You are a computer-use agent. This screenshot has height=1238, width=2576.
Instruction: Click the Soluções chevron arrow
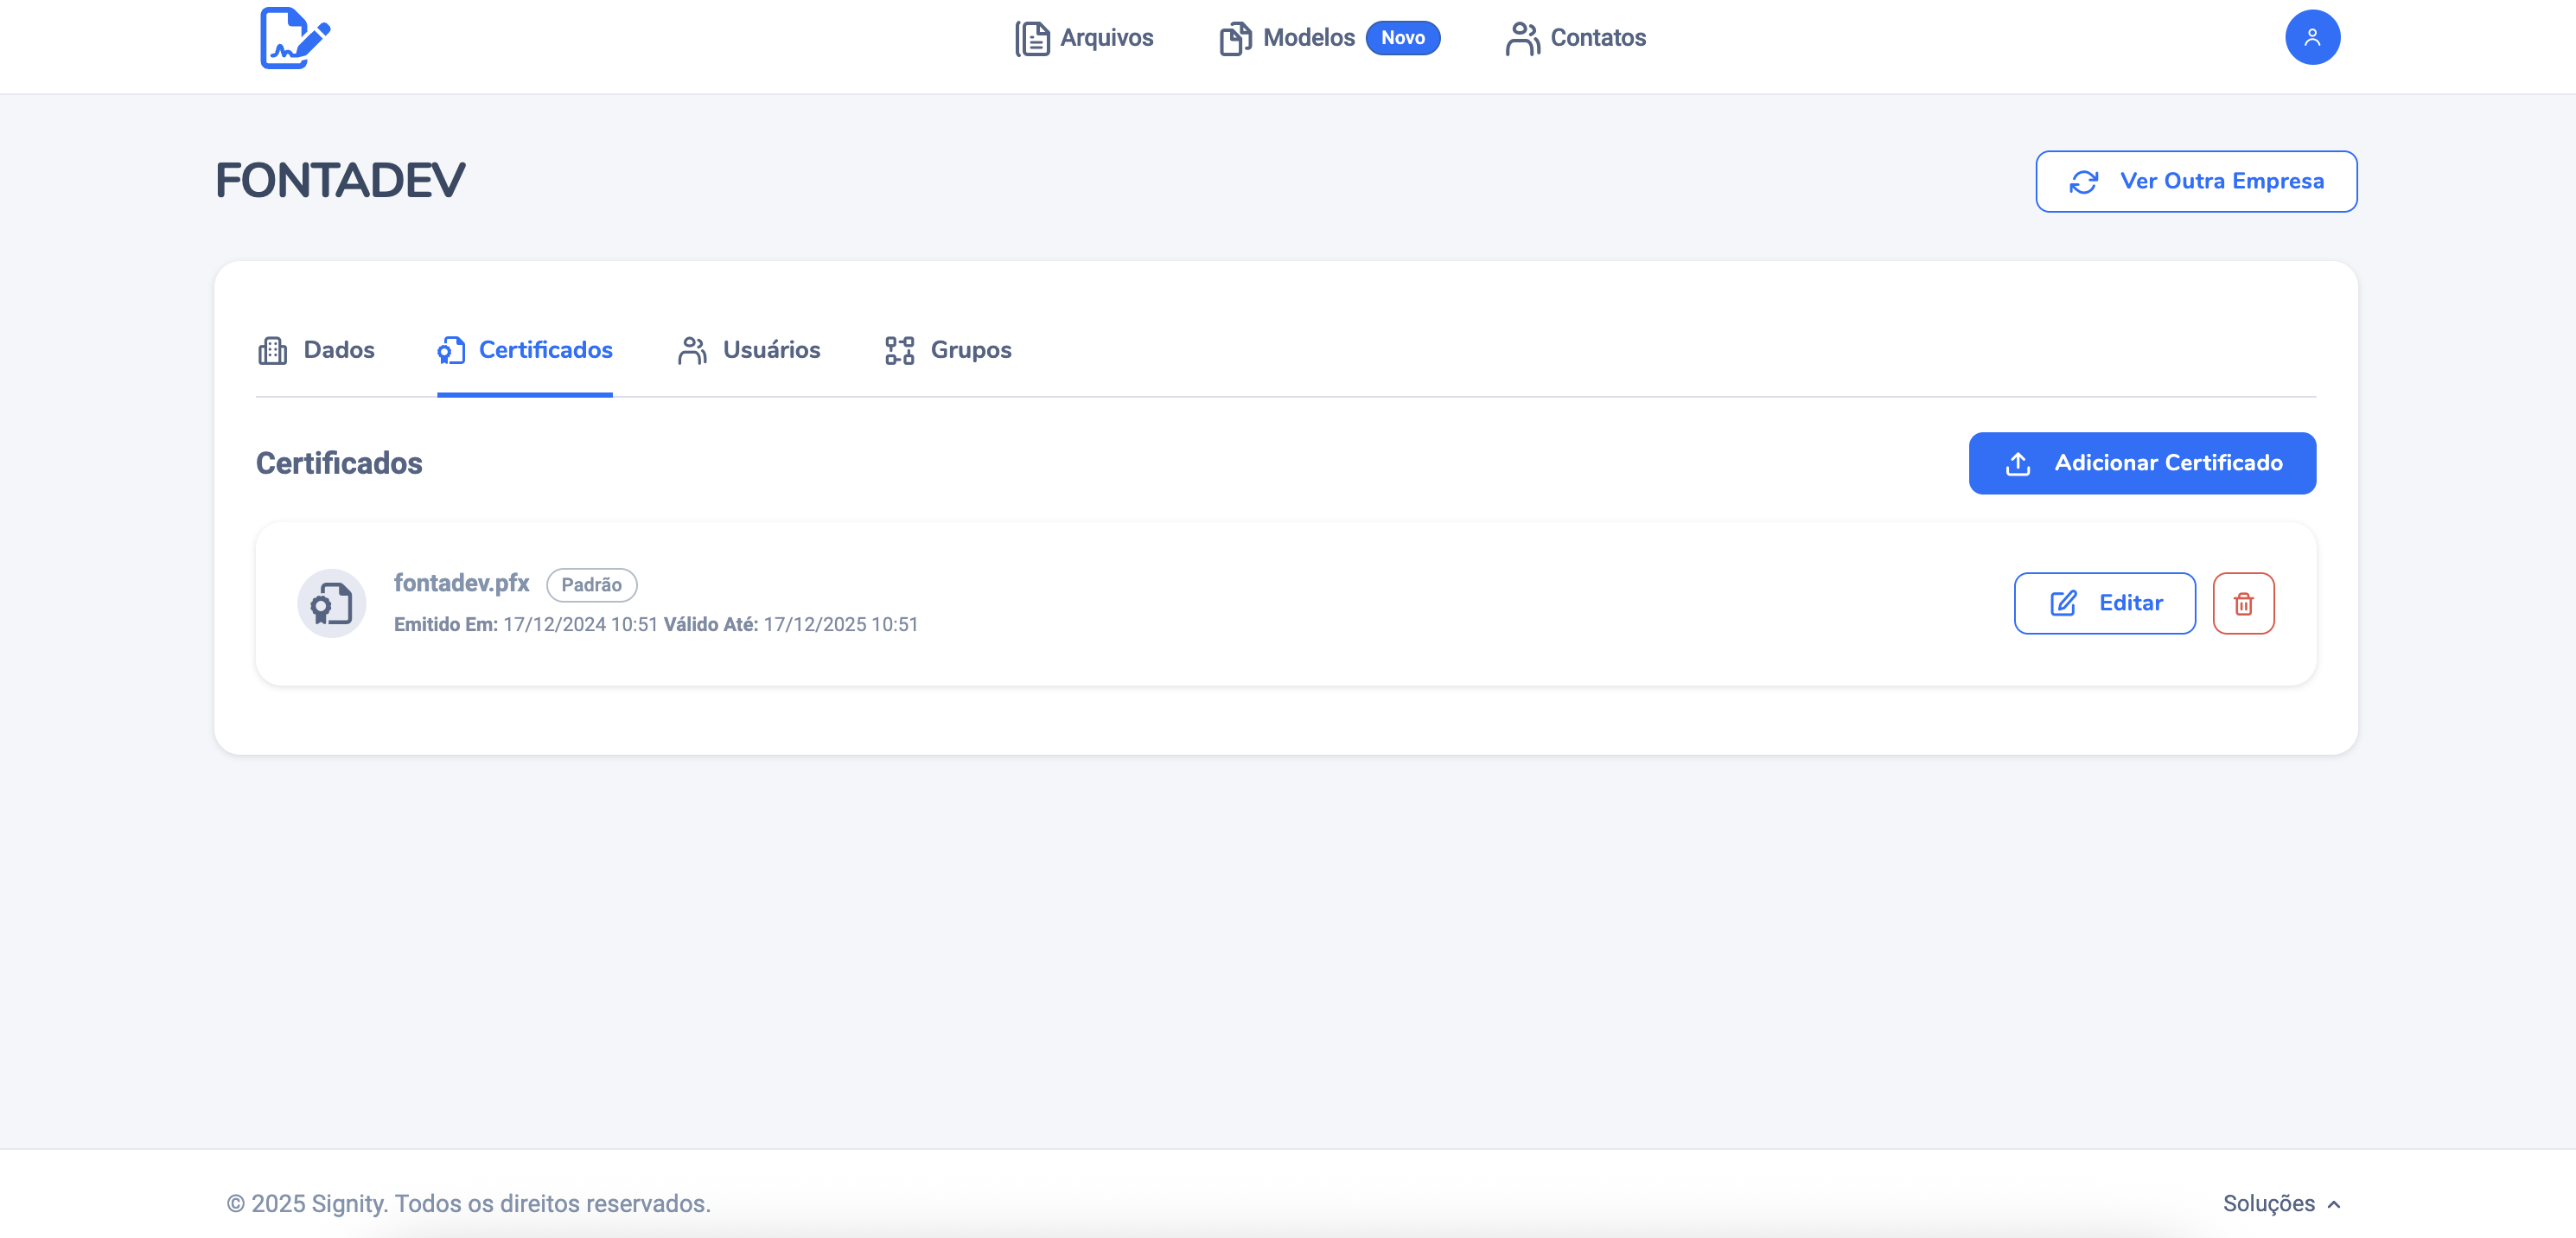[x=2333, y=1204]
